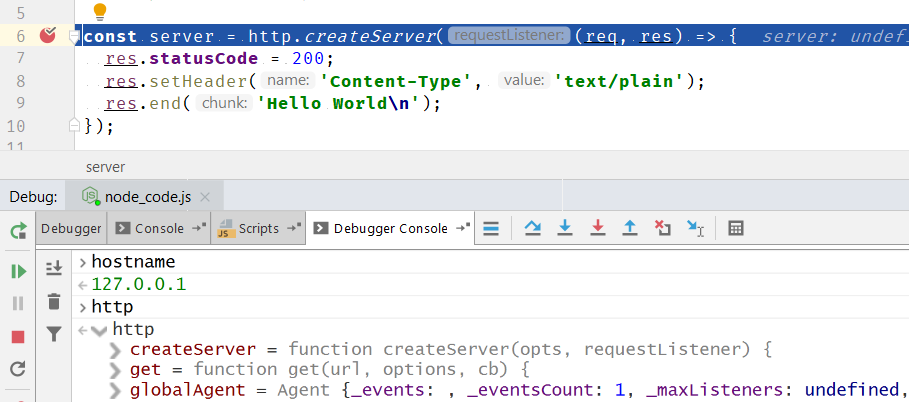The width and height of the screenshot is (909, 402).
Task: Click the circular arrow icon below the Stop button
Action: [x=18, y=368]
